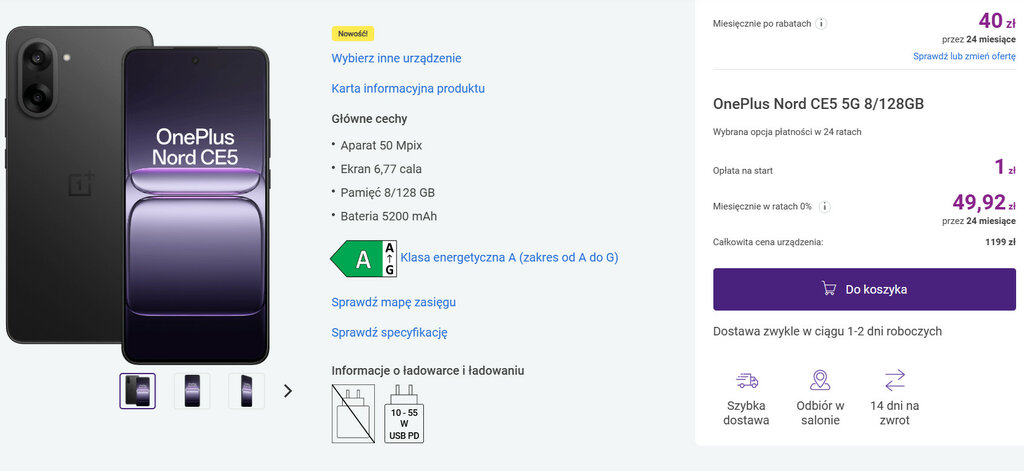The image size is (1024, 471).
Task: Click the no-charger-included icon
Action: (353, 413)
